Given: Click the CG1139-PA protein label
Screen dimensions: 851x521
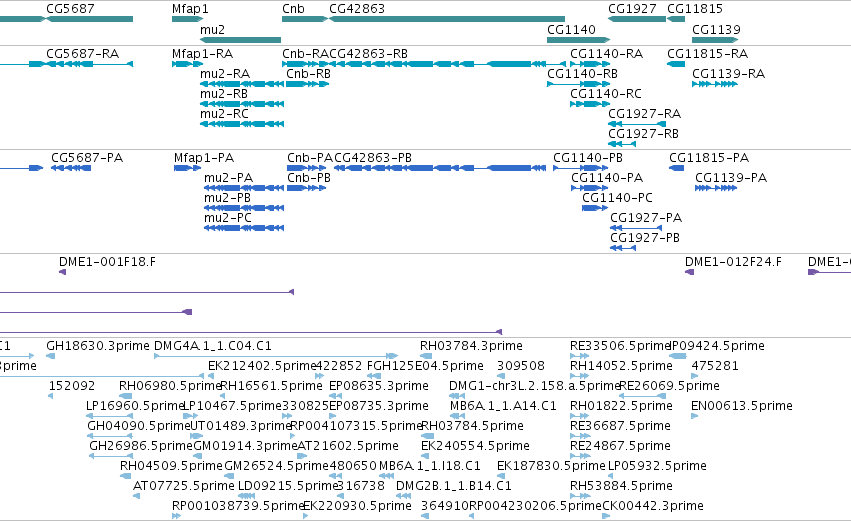Looking at the screenshot, I should [731, 178].
